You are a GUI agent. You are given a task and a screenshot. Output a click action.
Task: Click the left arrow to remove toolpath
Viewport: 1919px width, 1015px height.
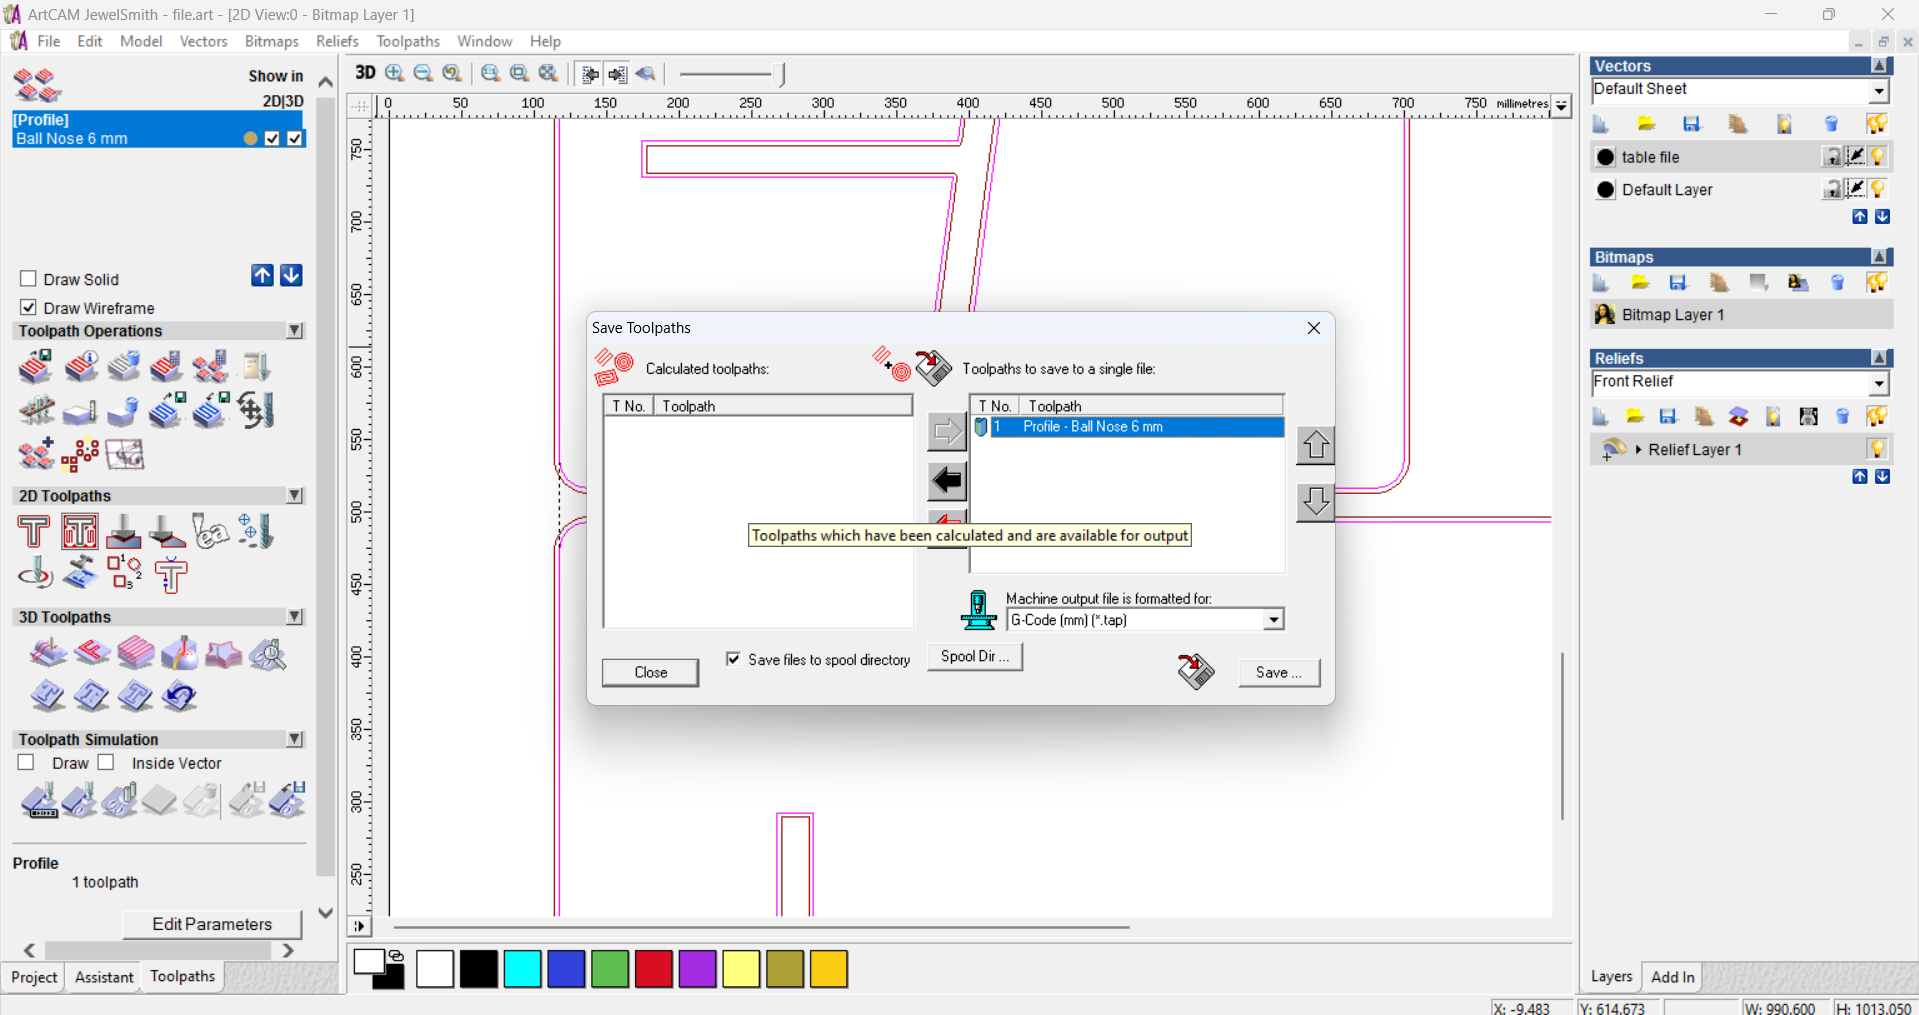pyautogui.click(x=946, y=481)
